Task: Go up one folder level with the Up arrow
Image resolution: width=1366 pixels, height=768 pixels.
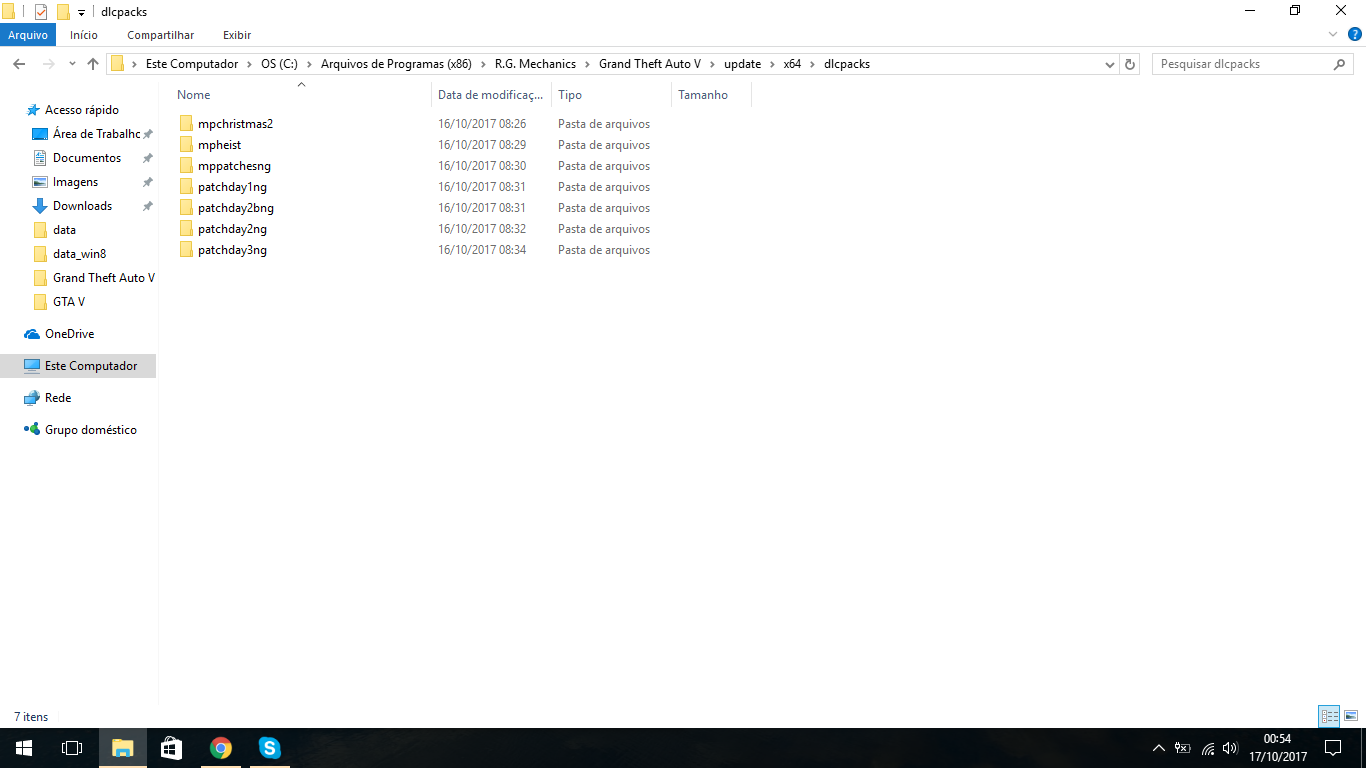Action: 93,64
